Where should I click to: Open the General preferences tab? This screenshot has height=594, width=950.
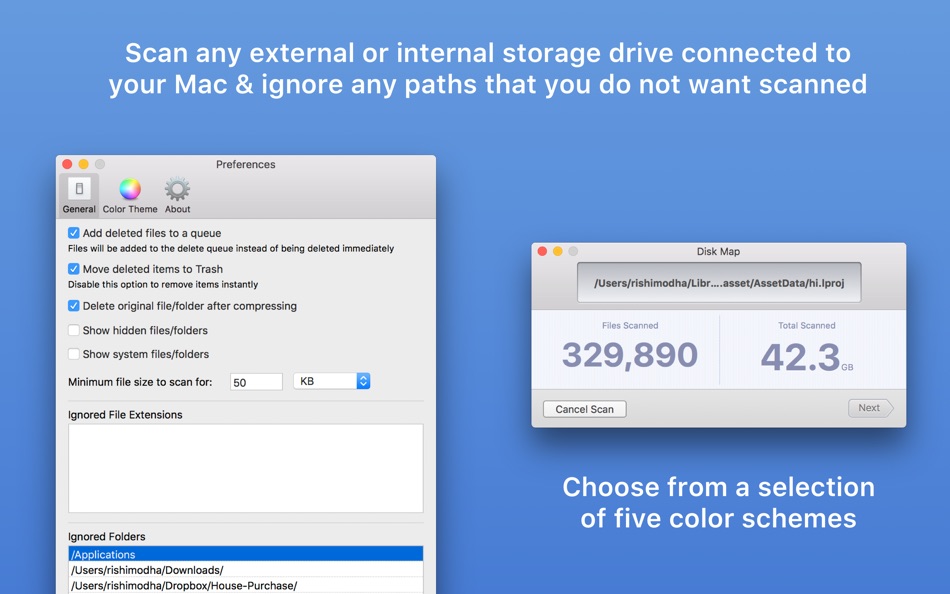[79, 195]
